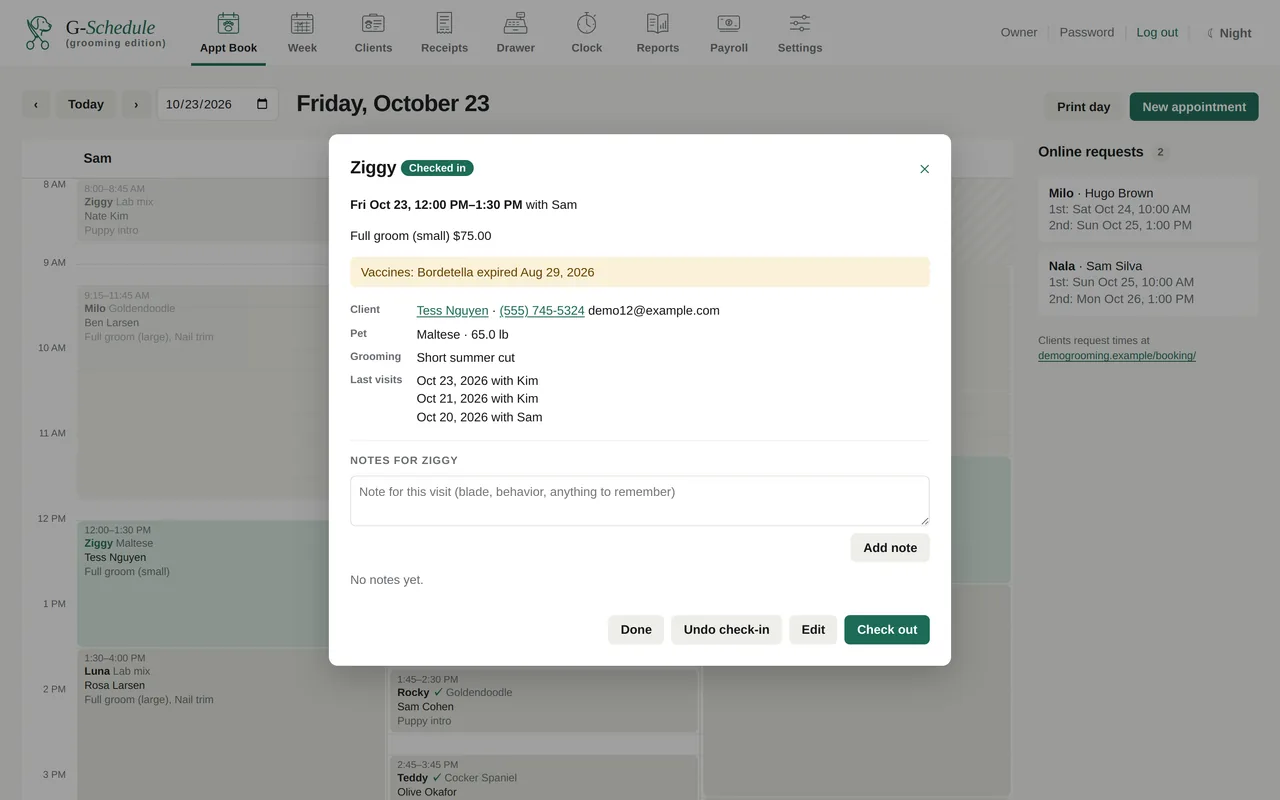Screen dimensions: 1280x800
Task: Click the phone number (555) 745-5324
Action: tap(542, 311)
